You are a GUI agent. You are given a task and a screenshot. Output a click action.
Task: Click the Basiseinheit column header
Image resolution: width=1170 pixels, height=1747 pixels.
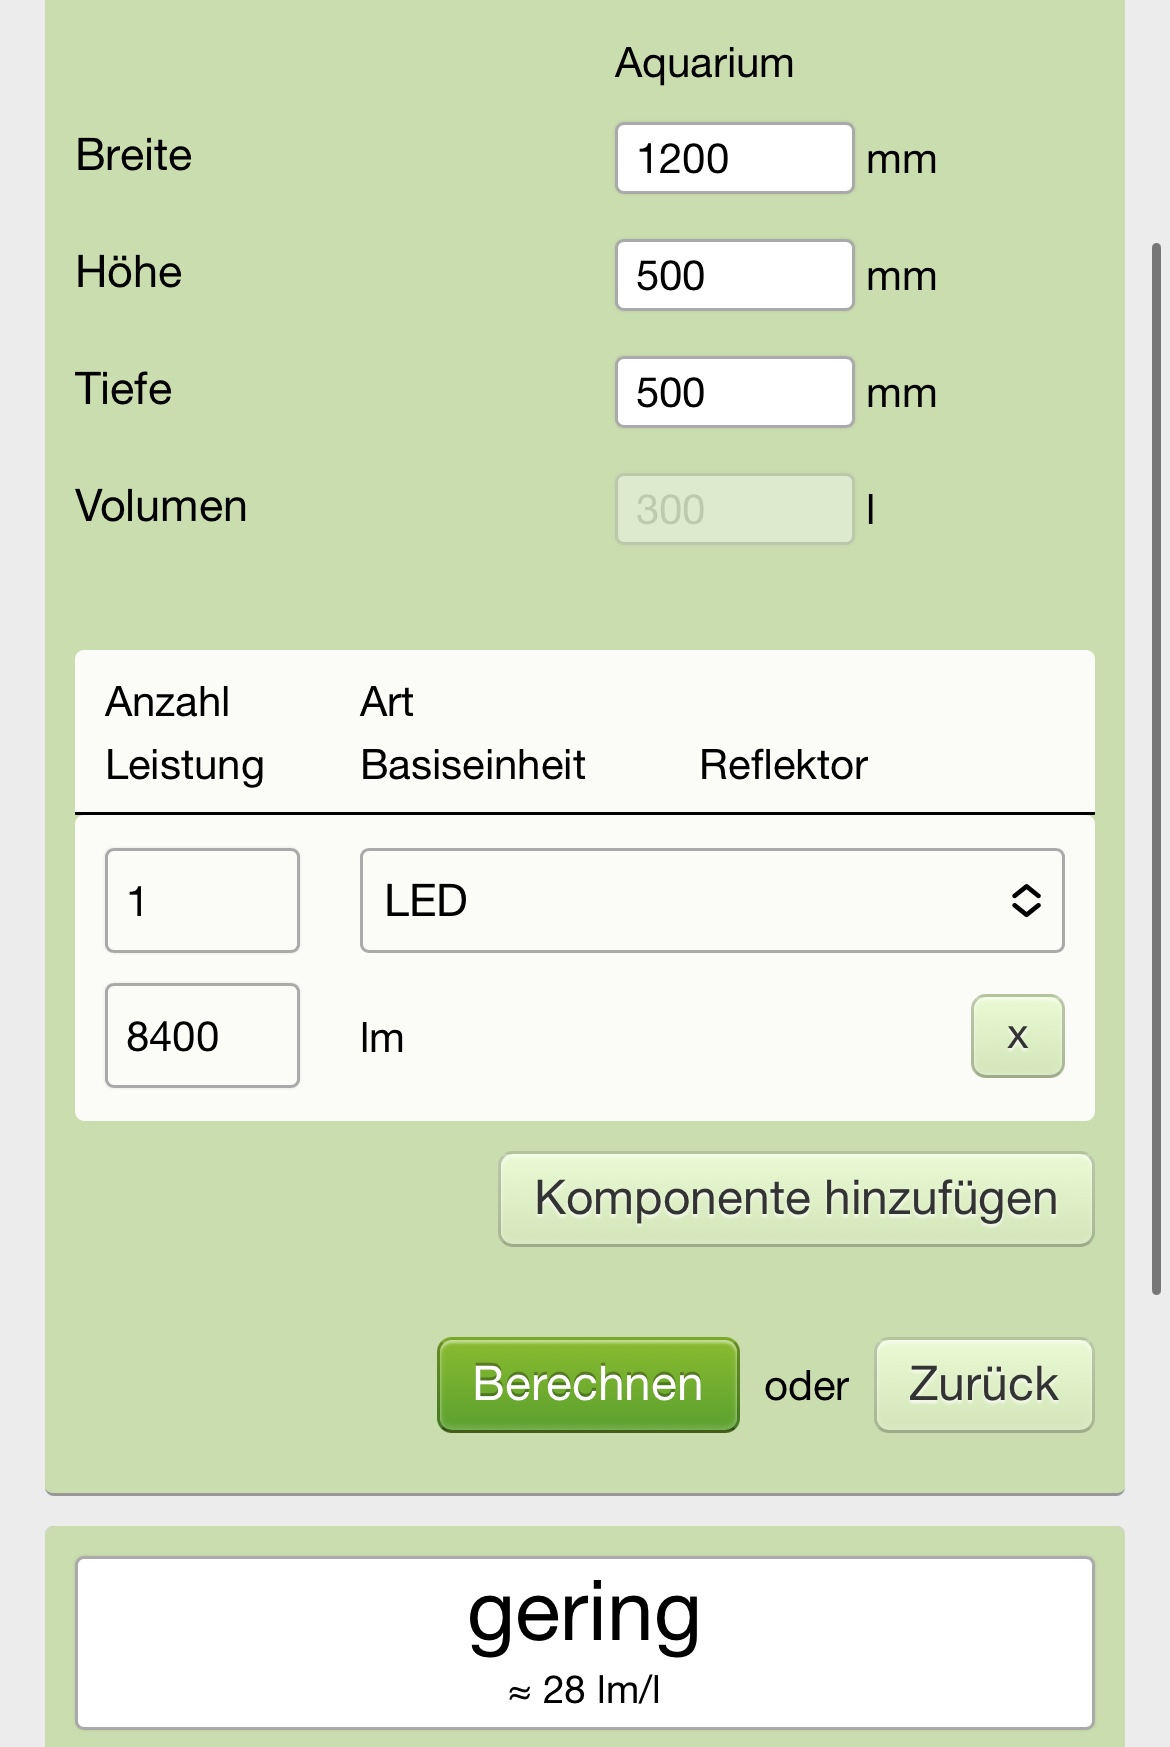click(473, 765)
